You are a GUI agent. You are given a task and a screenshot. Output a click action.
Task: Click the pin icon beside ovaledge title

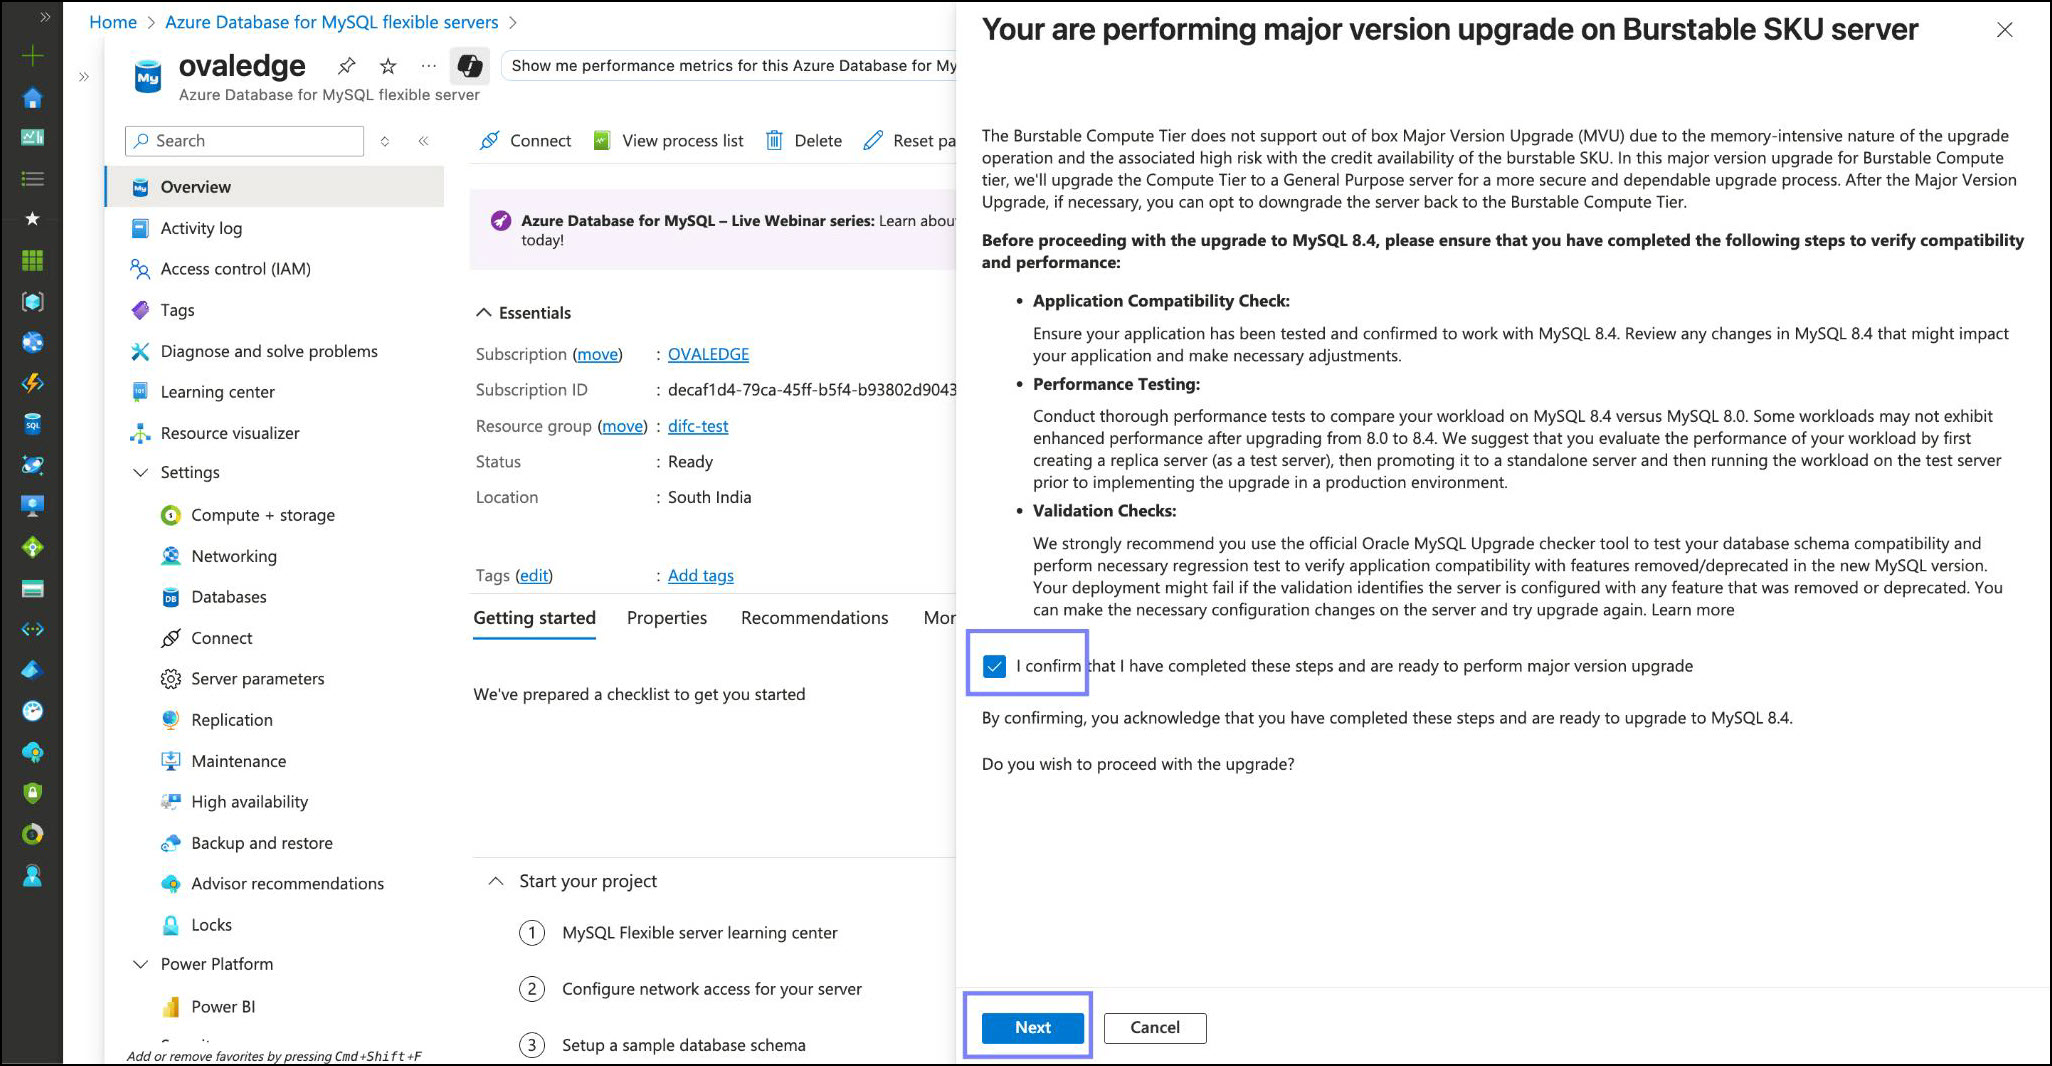346,66
